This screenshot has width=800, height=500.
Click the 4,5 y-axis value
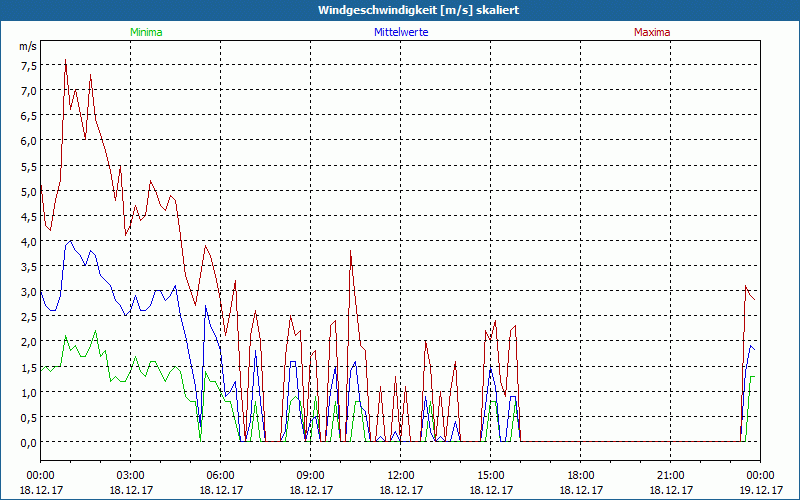pyautogui.click(x=29, y=216)
